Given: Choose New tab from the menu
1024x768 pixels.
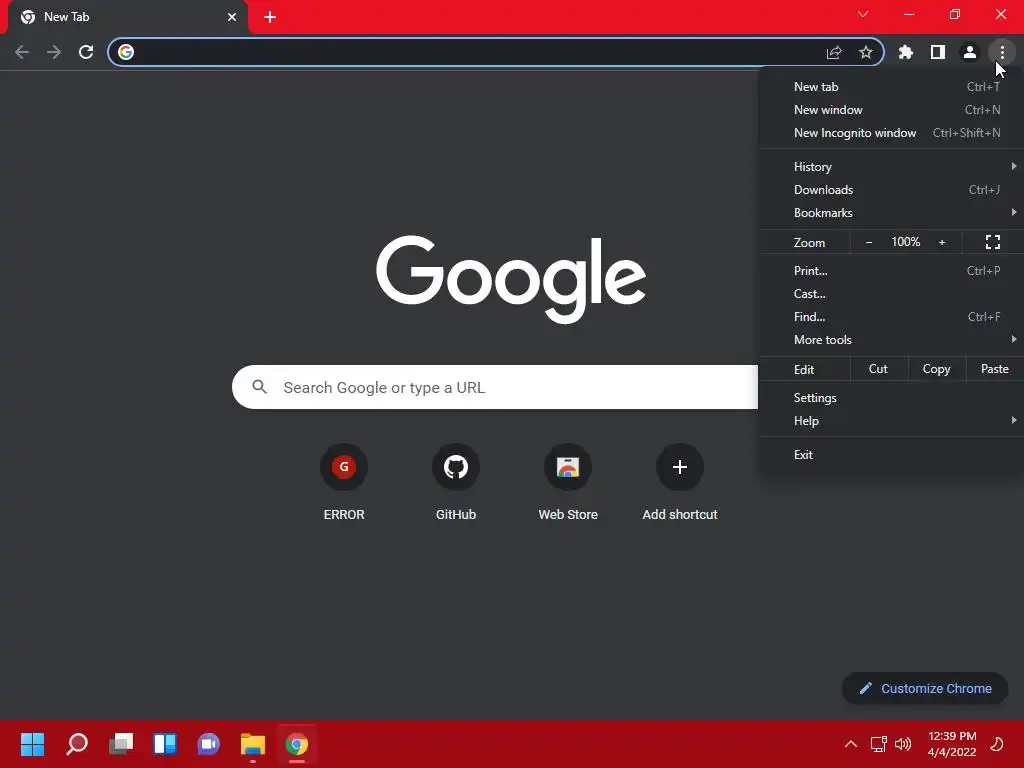Looking at the screenshot, I should click(x=891, y=87).
